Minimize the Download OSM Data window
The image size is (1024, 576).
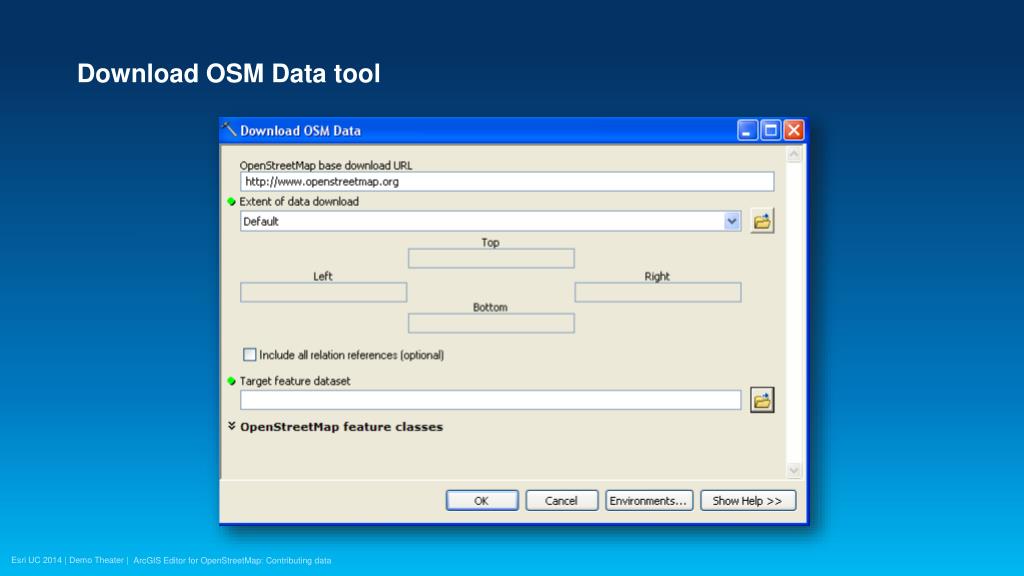747,130
